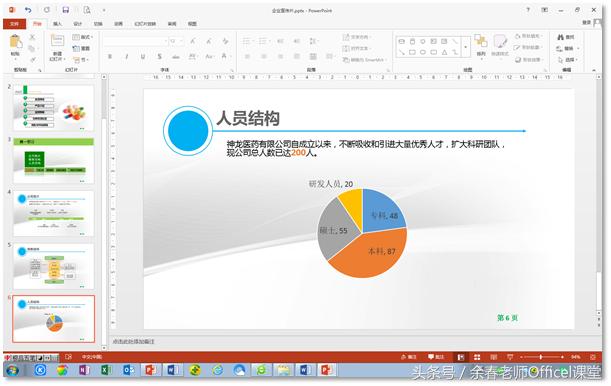Click the Increase Font Size icon
Viewport: 611px width, 386px height.
click(193, 41)
